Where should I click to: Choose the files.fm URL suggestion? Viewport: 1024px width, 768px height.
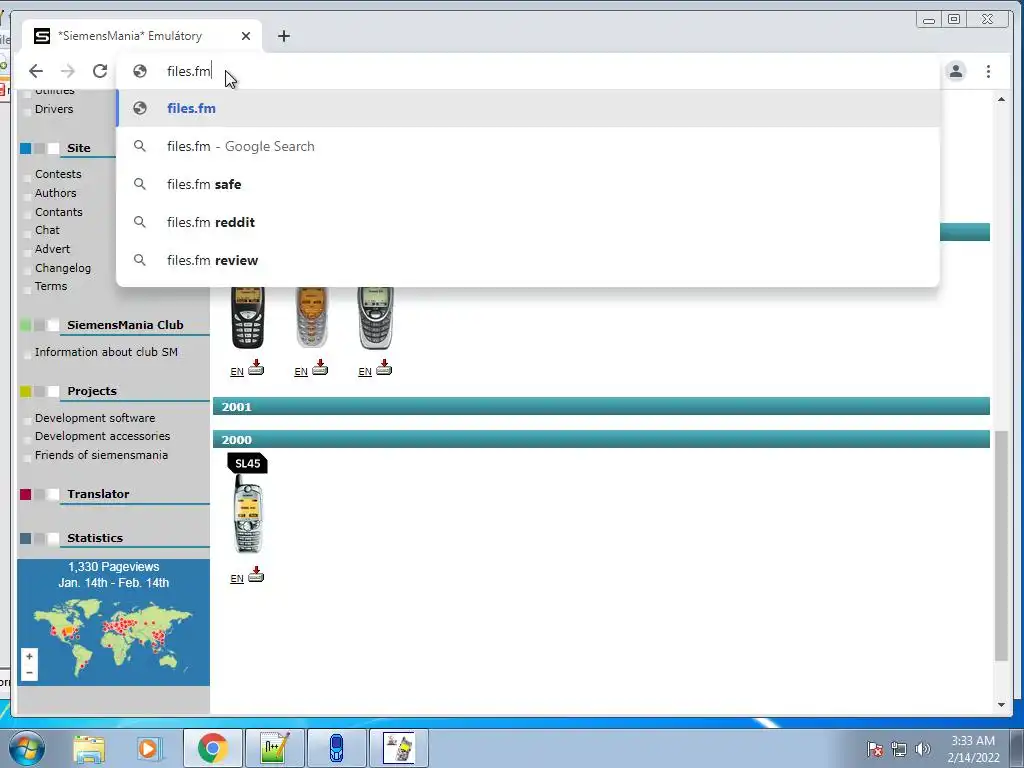(528, 108)
